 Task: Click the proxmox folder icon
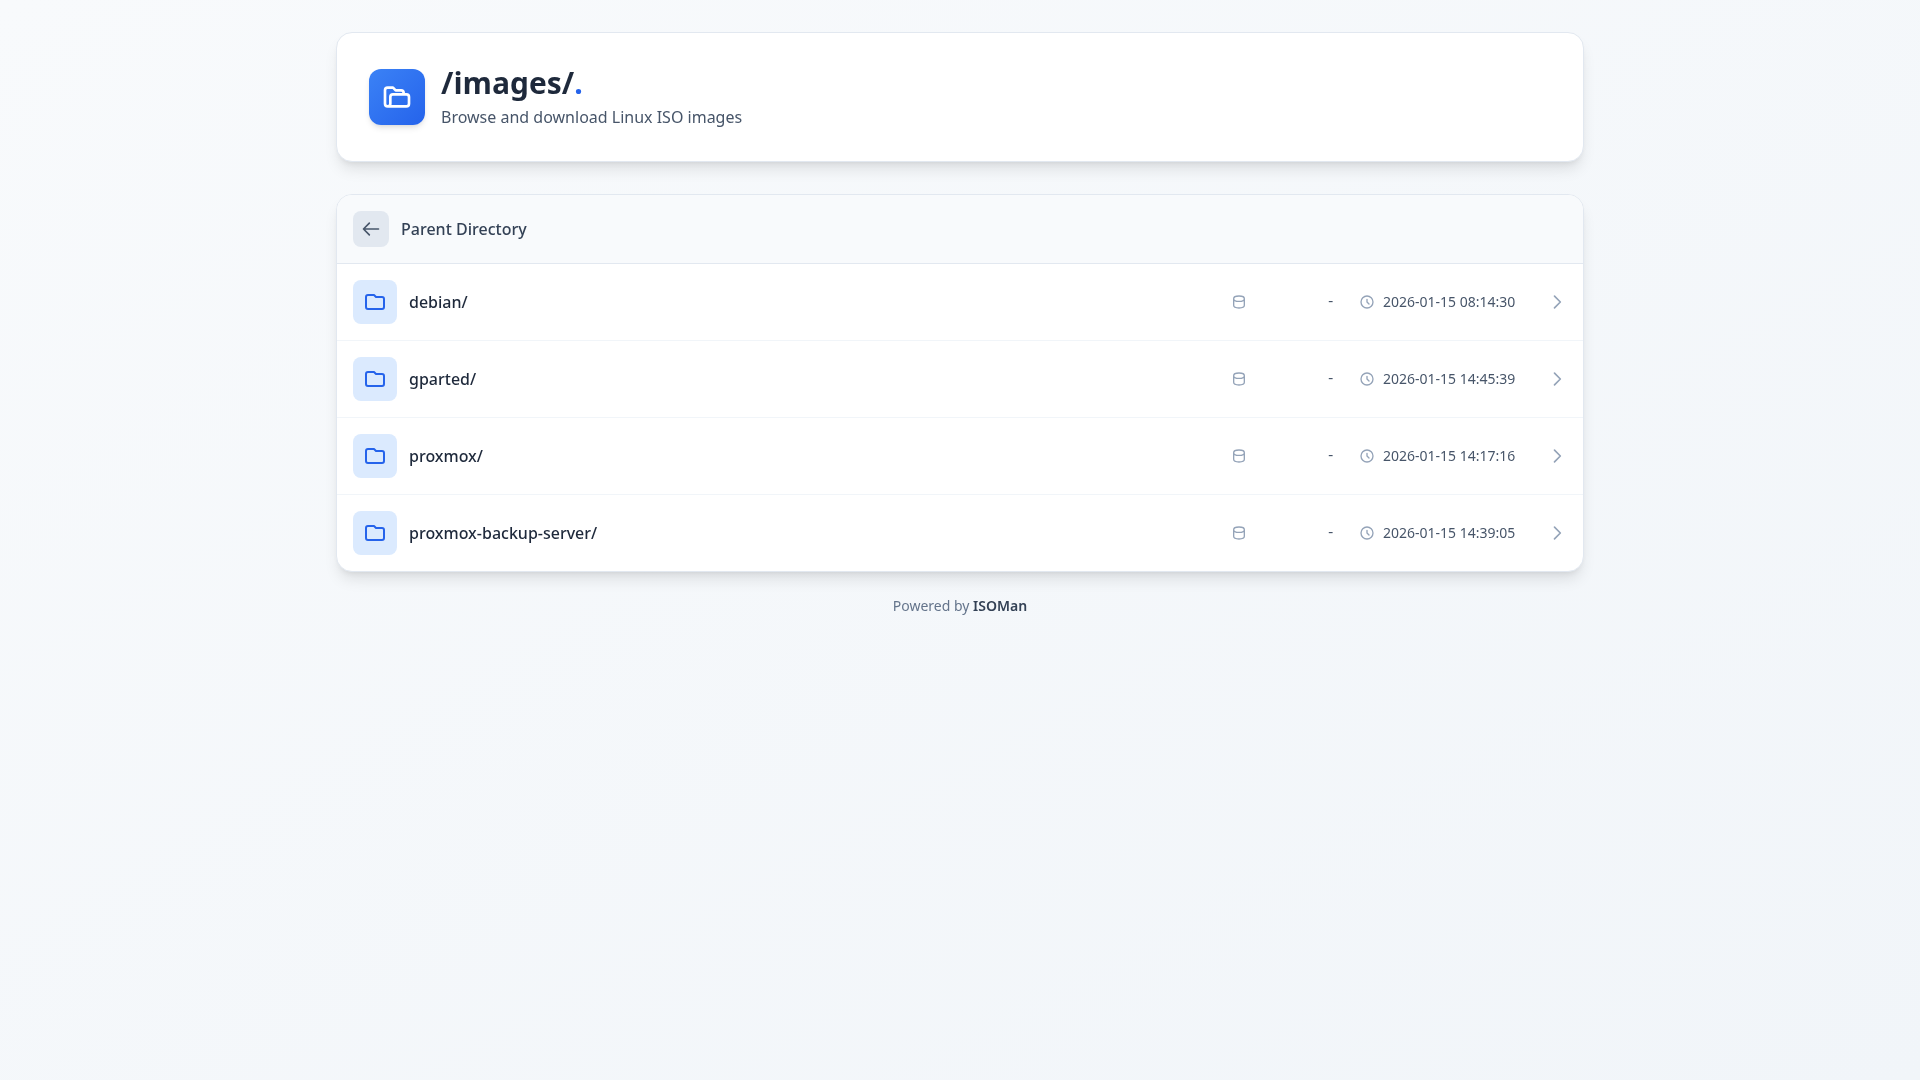[375, 456]
